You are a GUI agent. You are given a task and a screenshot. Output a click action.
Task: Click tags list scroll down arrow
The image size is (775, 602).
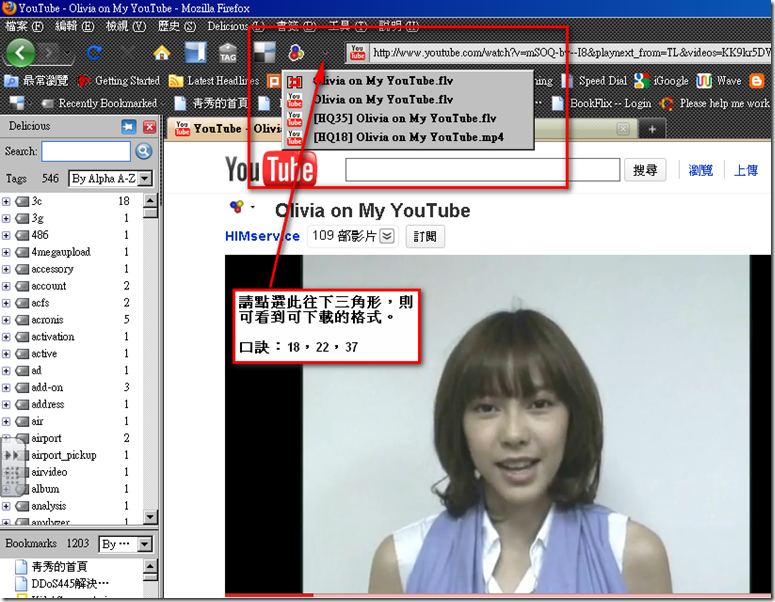pos(151,517)
